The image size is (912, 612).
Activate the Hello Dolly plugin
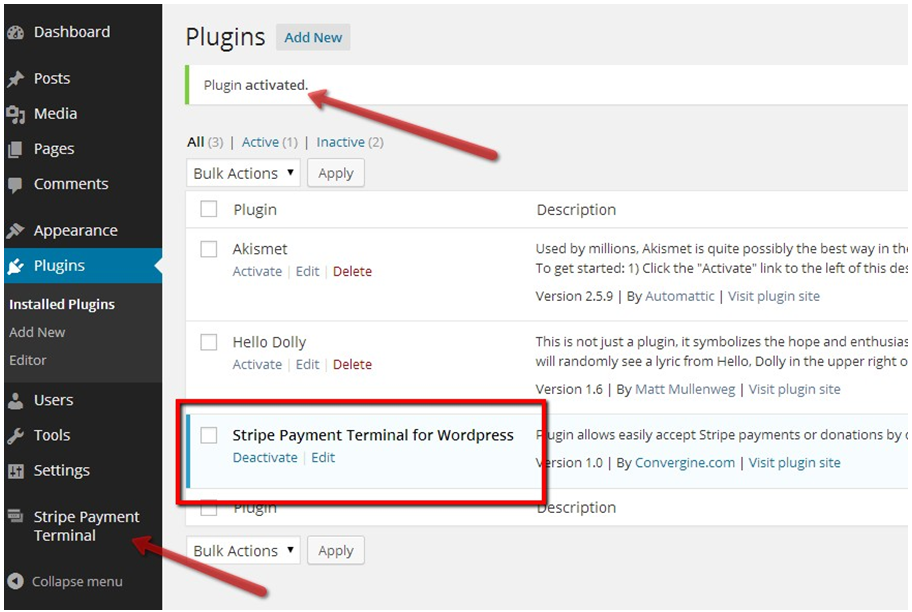(257, 365)
